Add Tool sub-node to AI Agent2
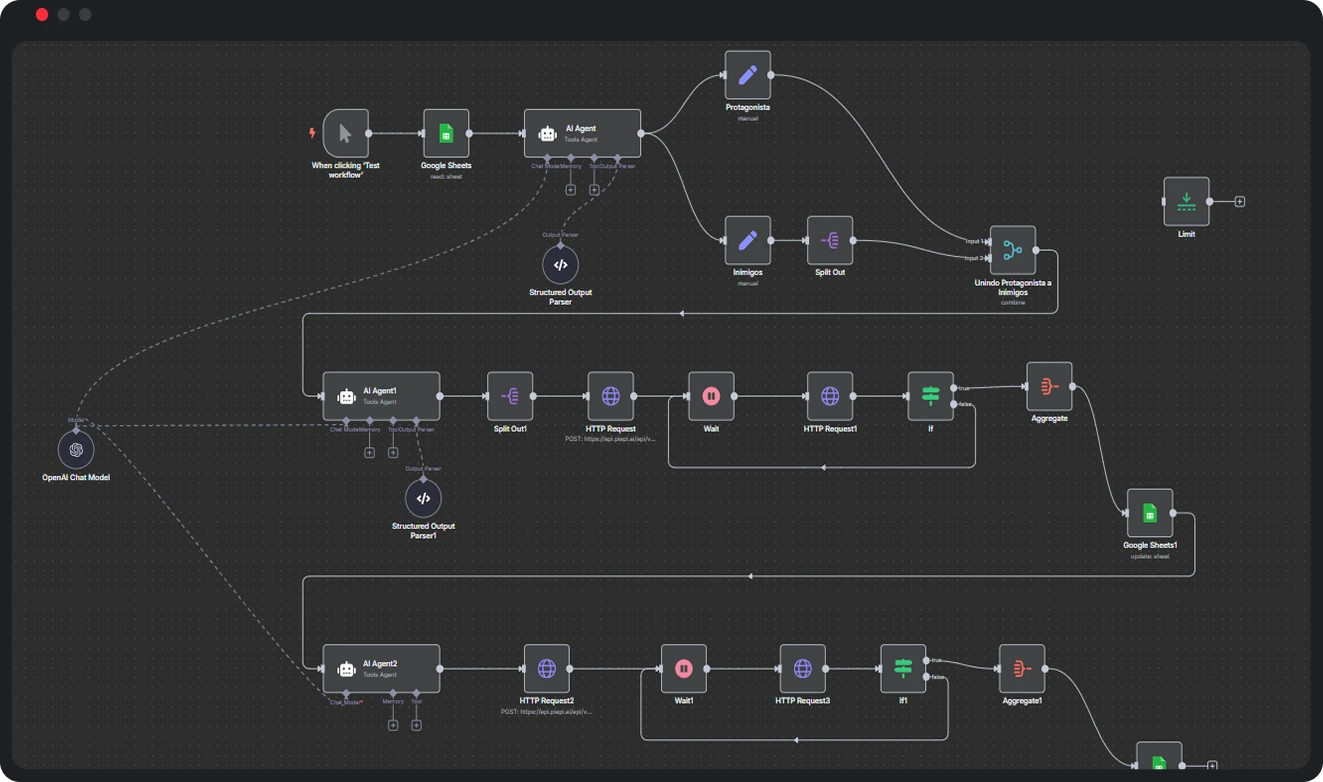Image resolution: width=1323 pixels, height=782 pixels. point(416,725)
